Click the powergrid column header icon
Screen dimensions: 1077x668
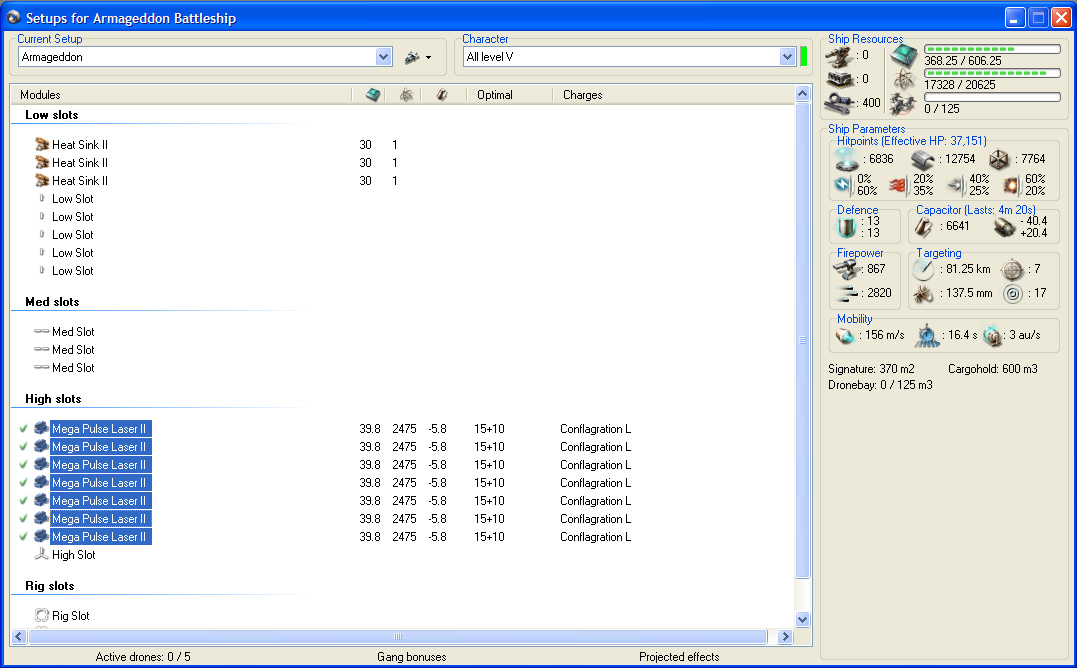[x=407, y=95]
